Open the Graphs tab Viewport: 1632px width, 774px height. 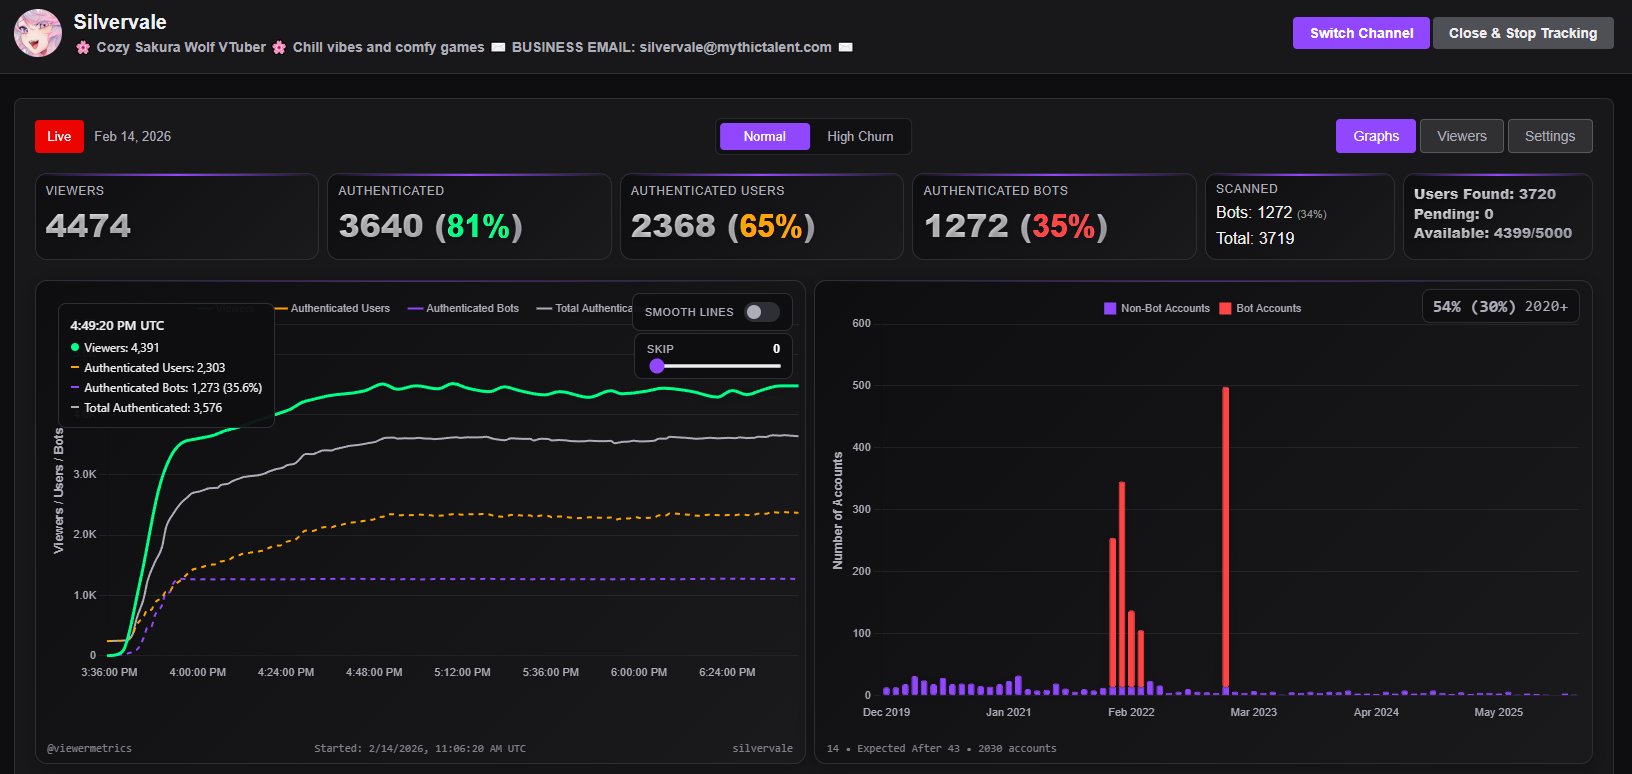pyautogui.click(x=1376, y=136)
